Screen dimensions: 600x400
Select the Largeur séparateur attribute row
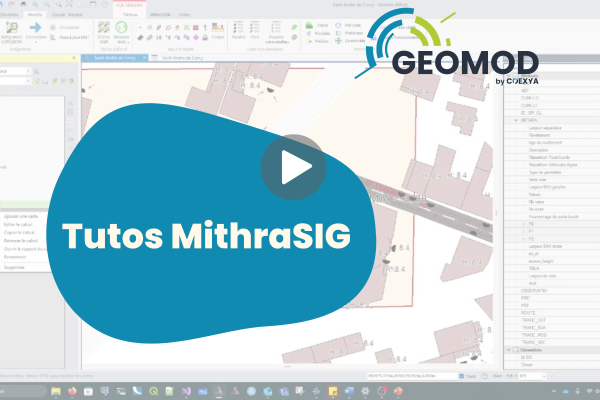(552, 128)
